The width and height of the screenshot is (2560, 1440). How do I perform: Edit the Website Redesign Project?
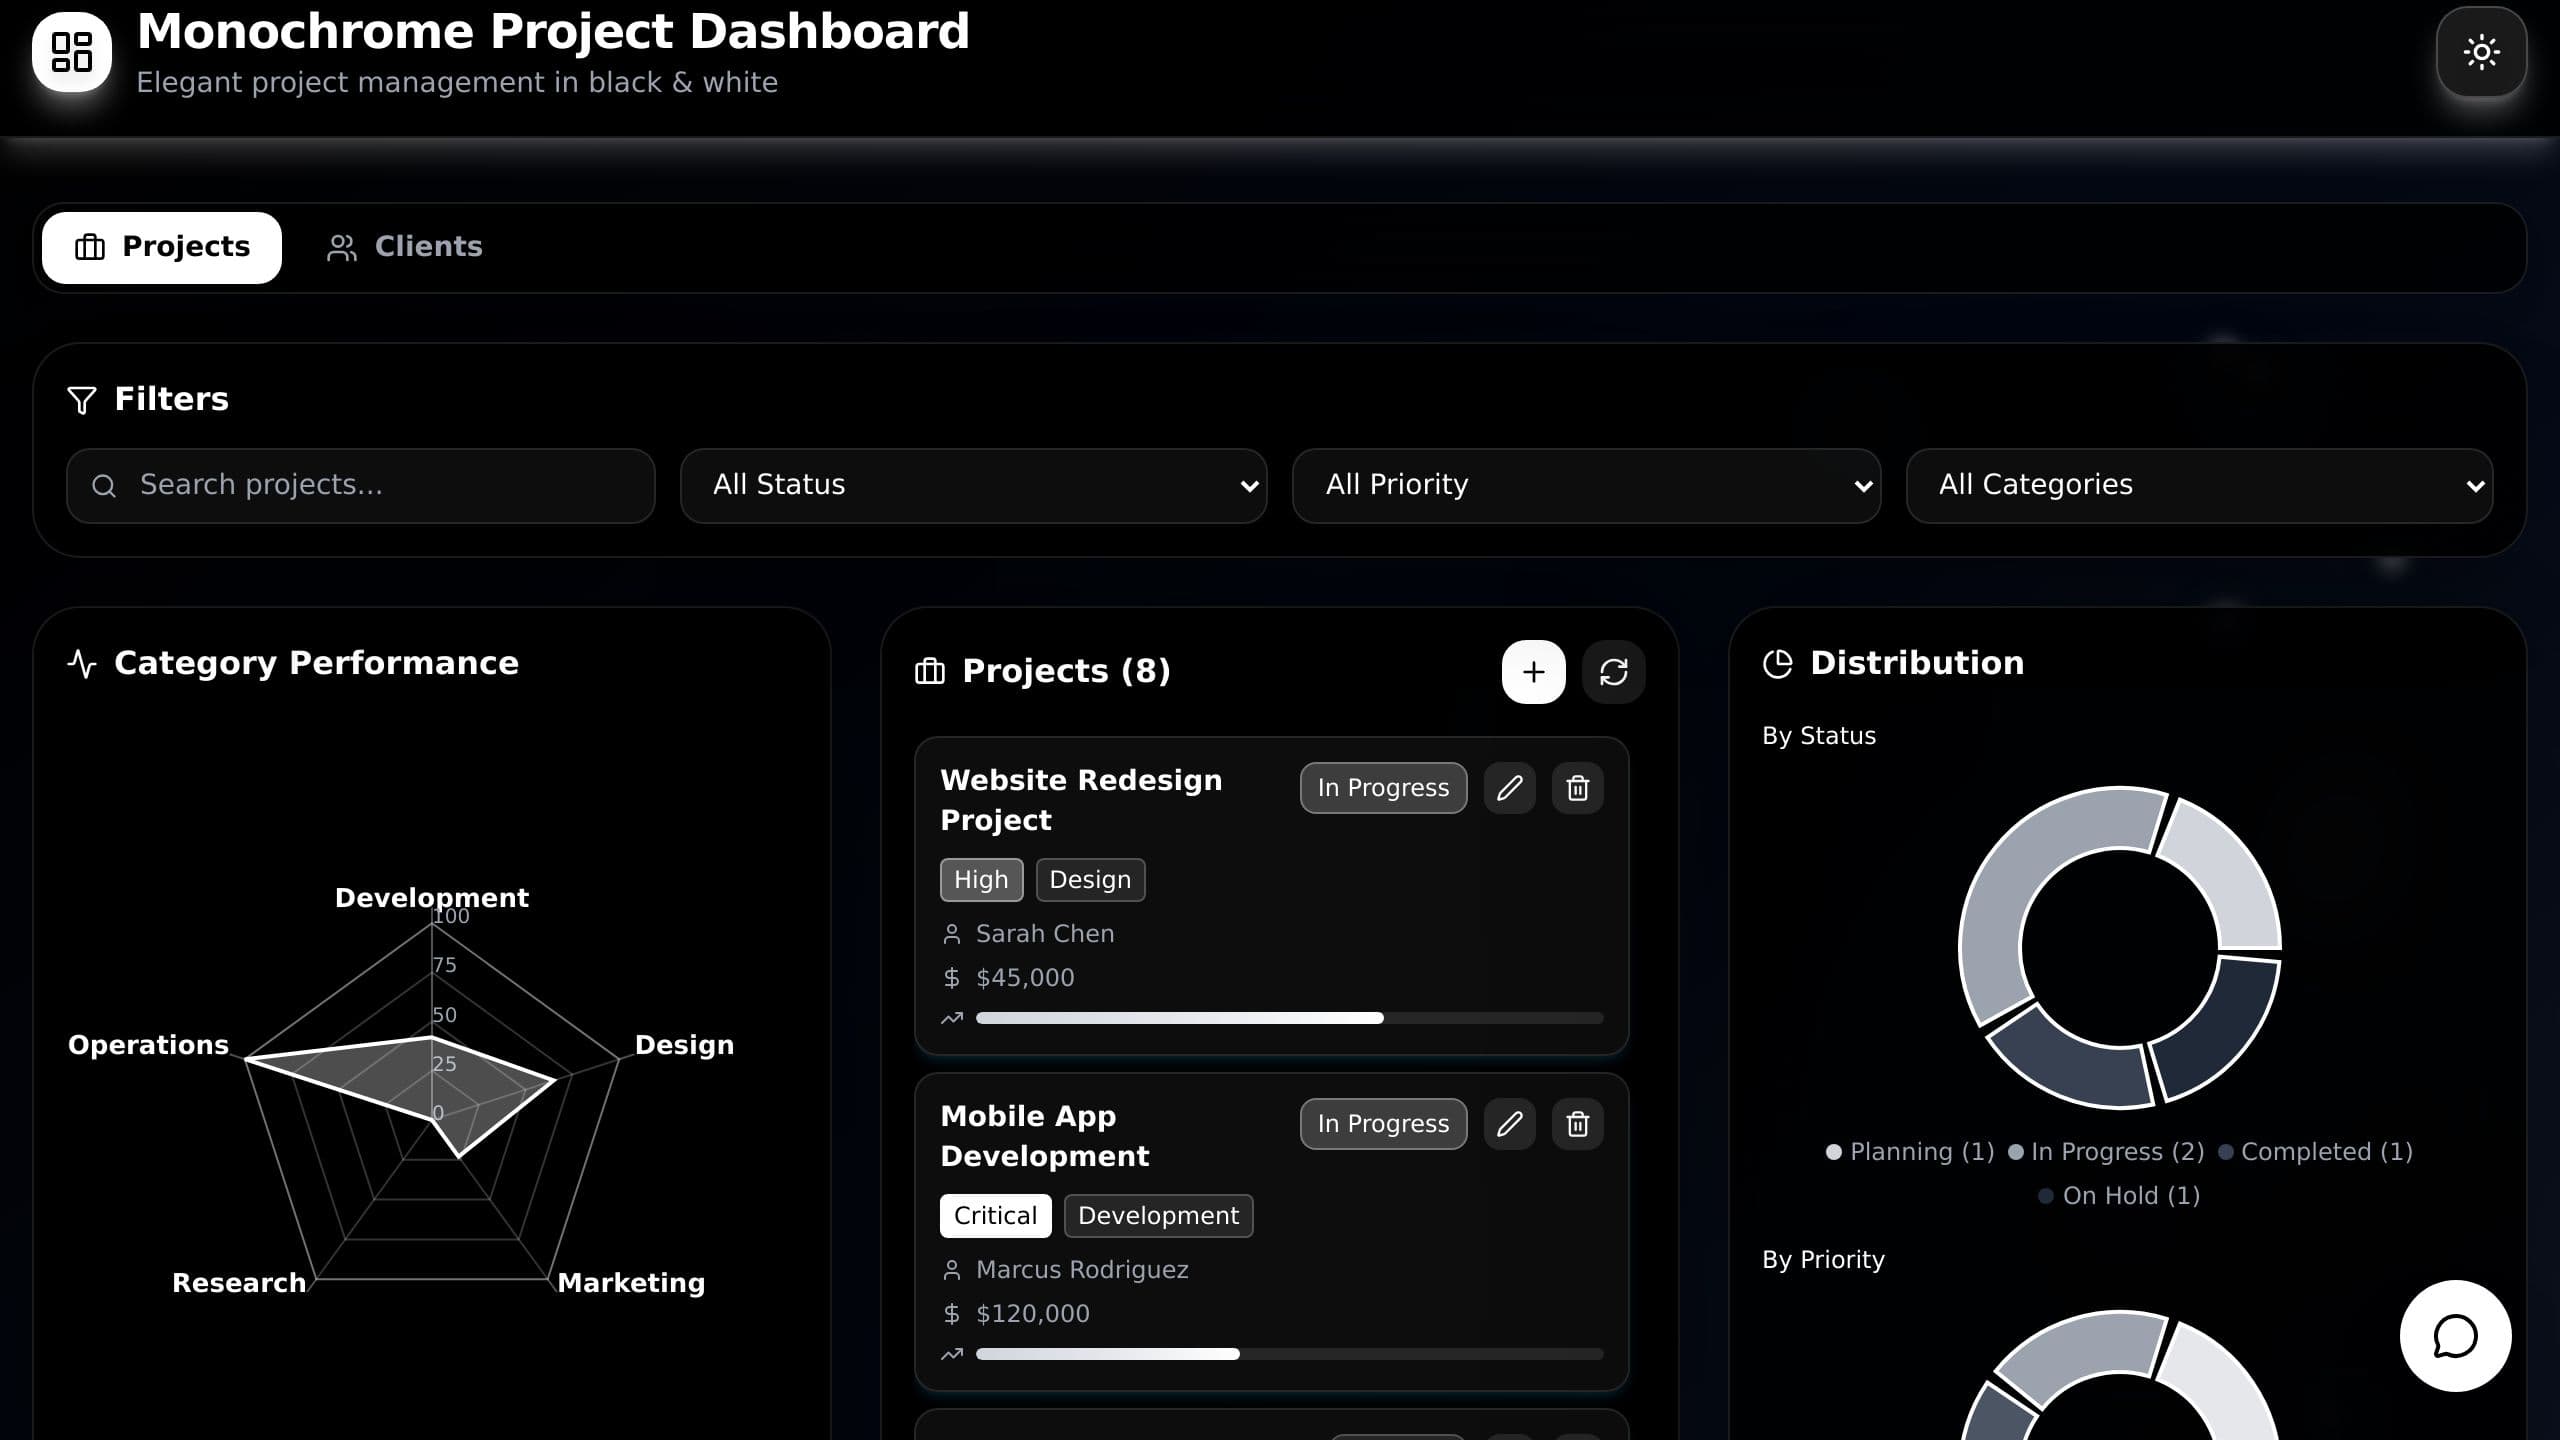point(1510,788)
